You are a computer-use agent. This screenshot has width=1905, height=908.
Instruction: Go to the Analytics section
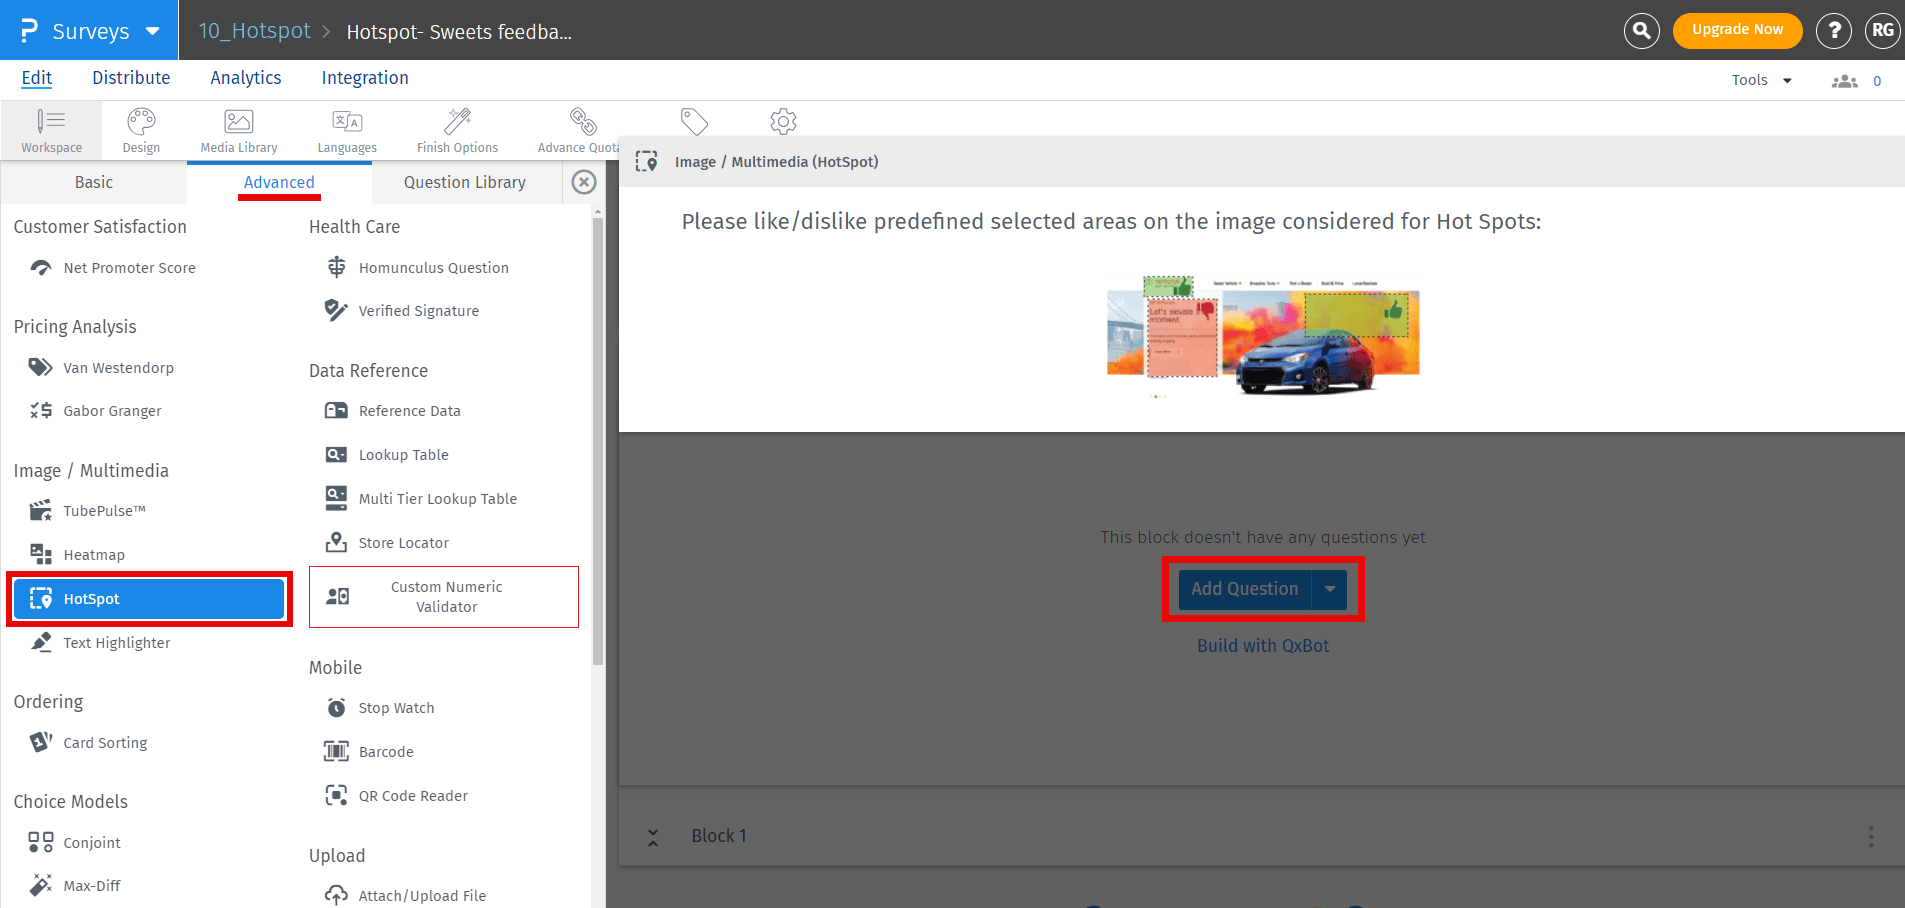pos(246,78)
